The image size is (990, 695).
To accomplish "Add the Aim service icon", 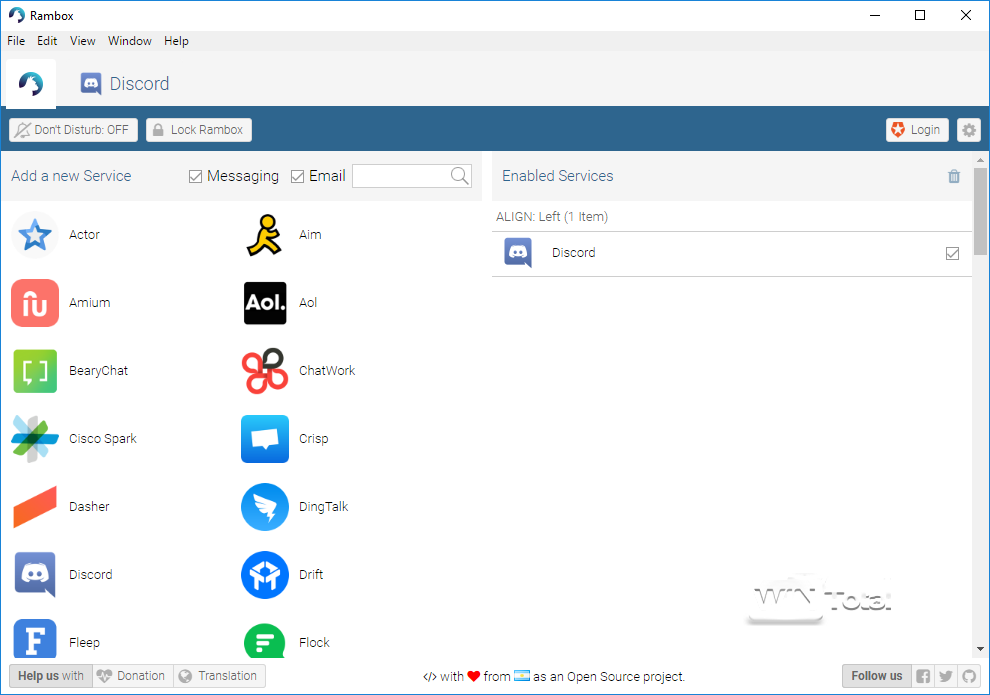I will pos(265,235).
